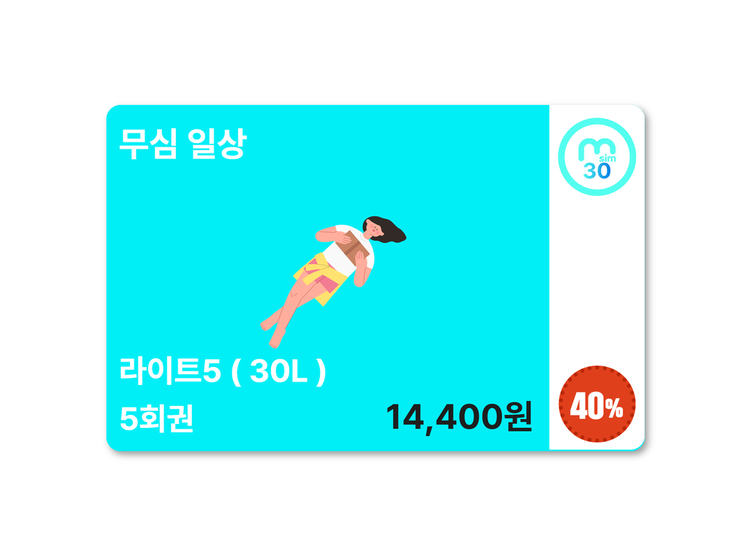Click the small sim text in logo
Image resolution: width=750 pixels, height=556 pixels.
(607, 158)
